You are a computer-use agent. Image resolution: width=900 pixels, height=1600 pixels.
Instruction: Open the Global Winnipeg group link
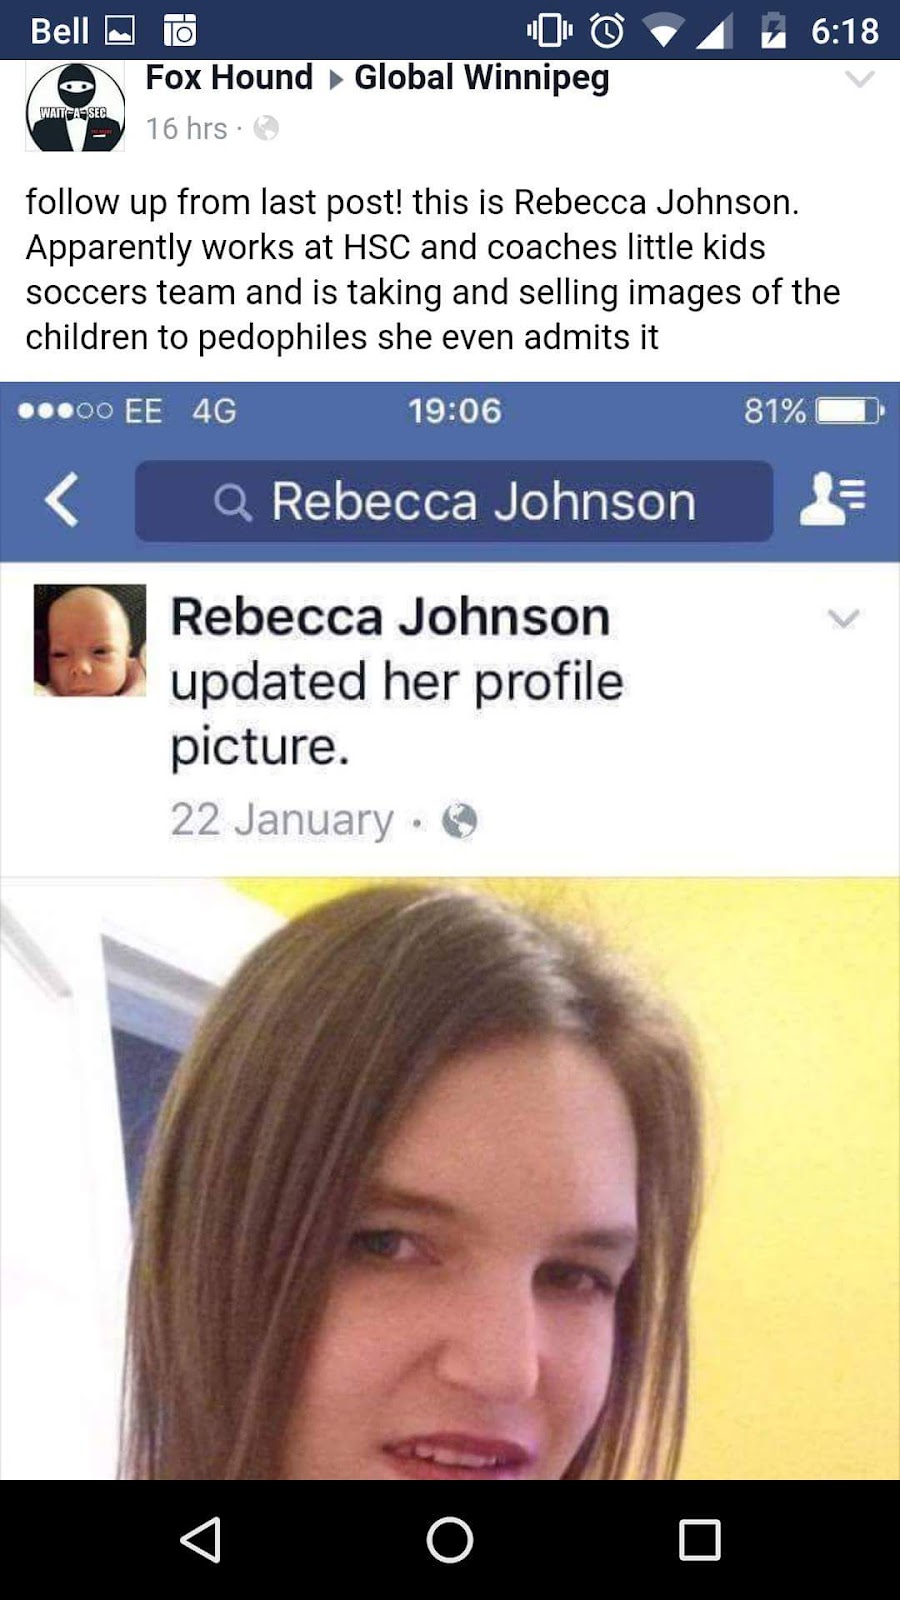482,77
